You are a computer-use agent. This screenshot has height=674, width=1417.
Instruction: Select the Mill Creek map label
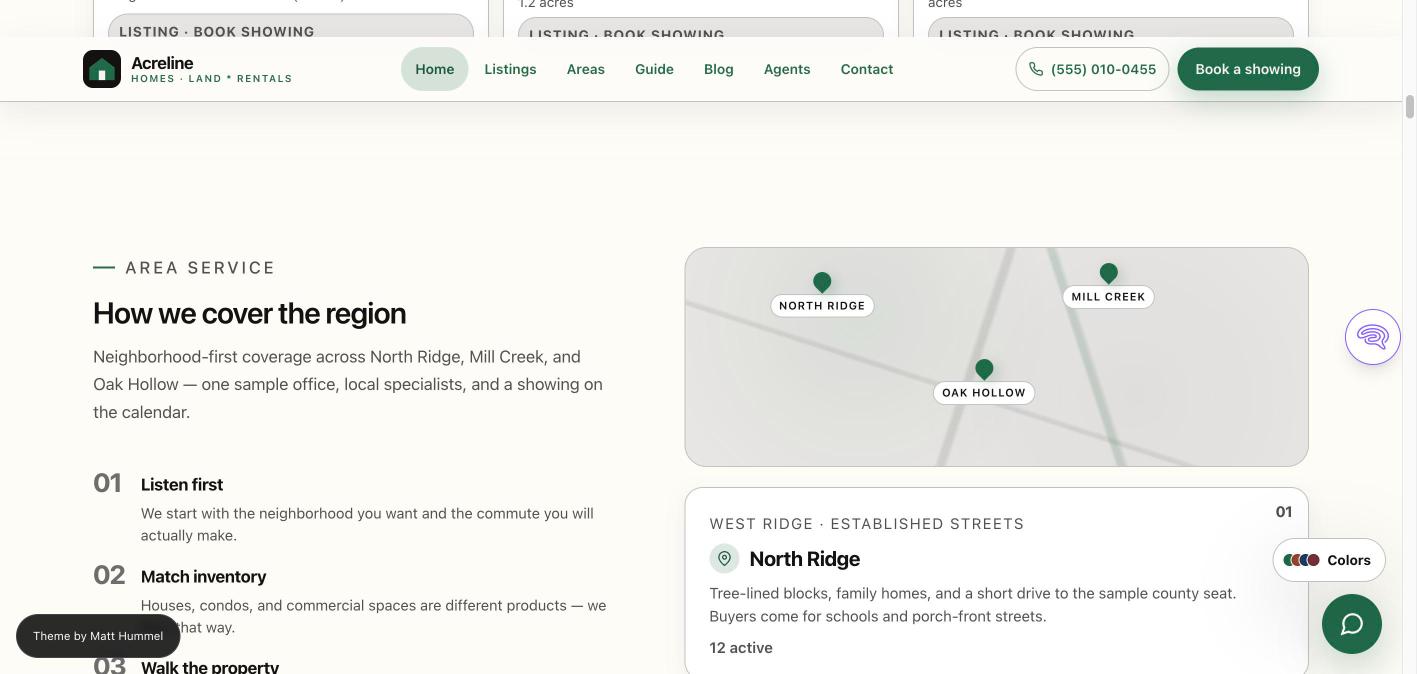pyautogui.click(x=1108, y=297)
